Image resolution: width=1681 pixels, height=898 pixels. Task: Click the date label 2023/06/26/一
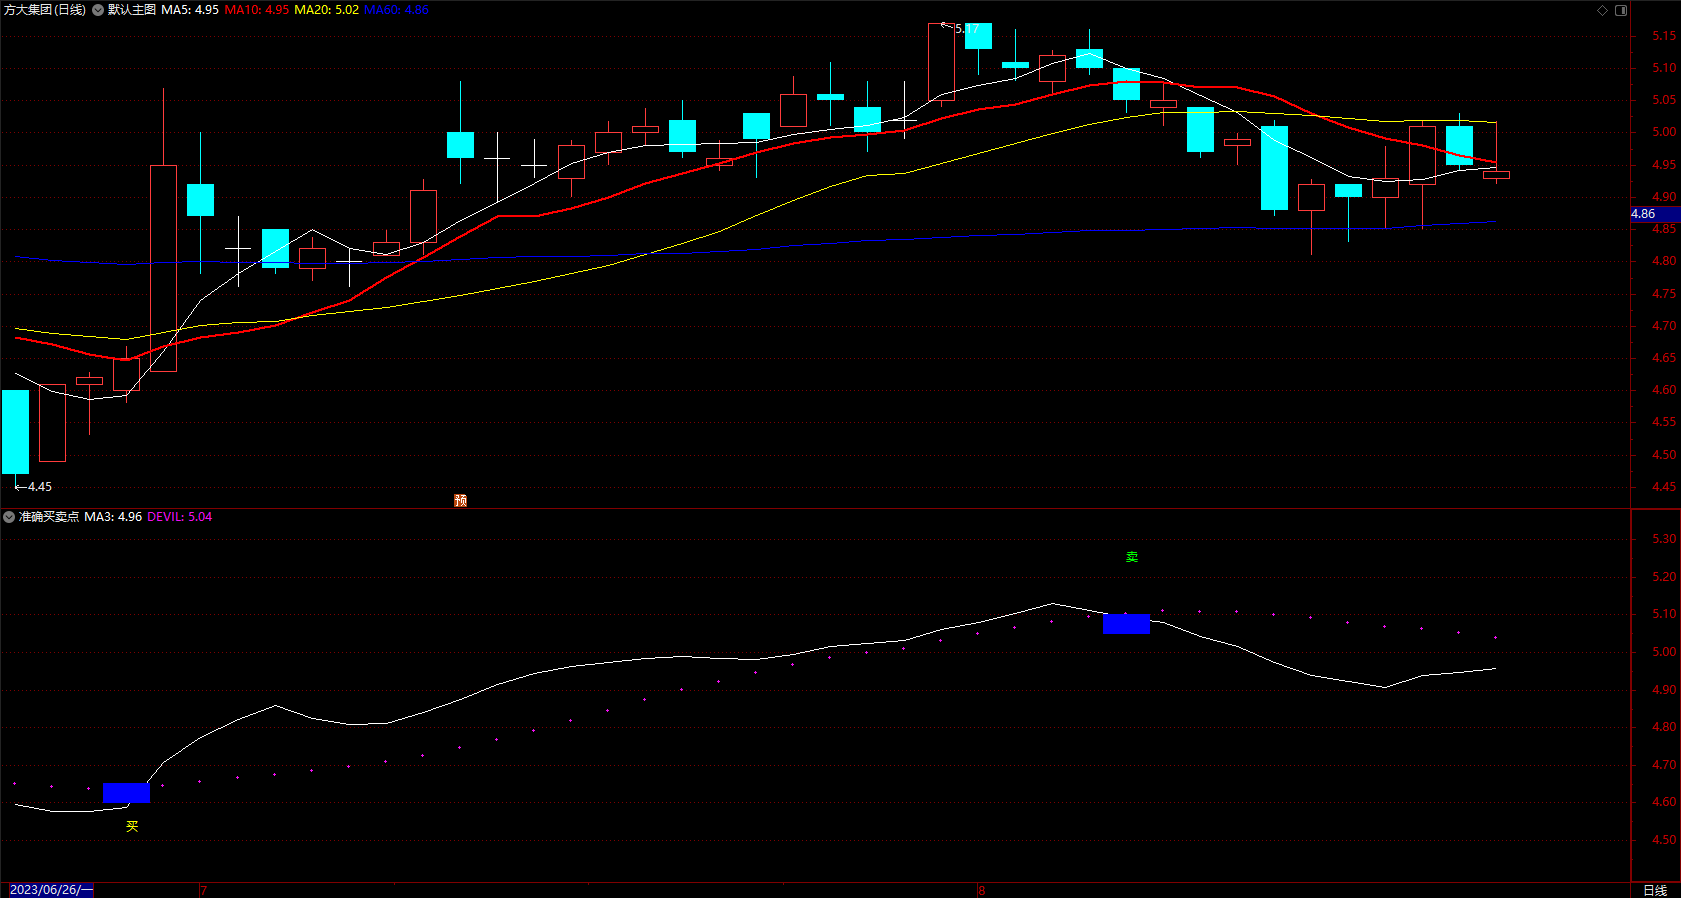pyautogui.click(x=50, y=890)
